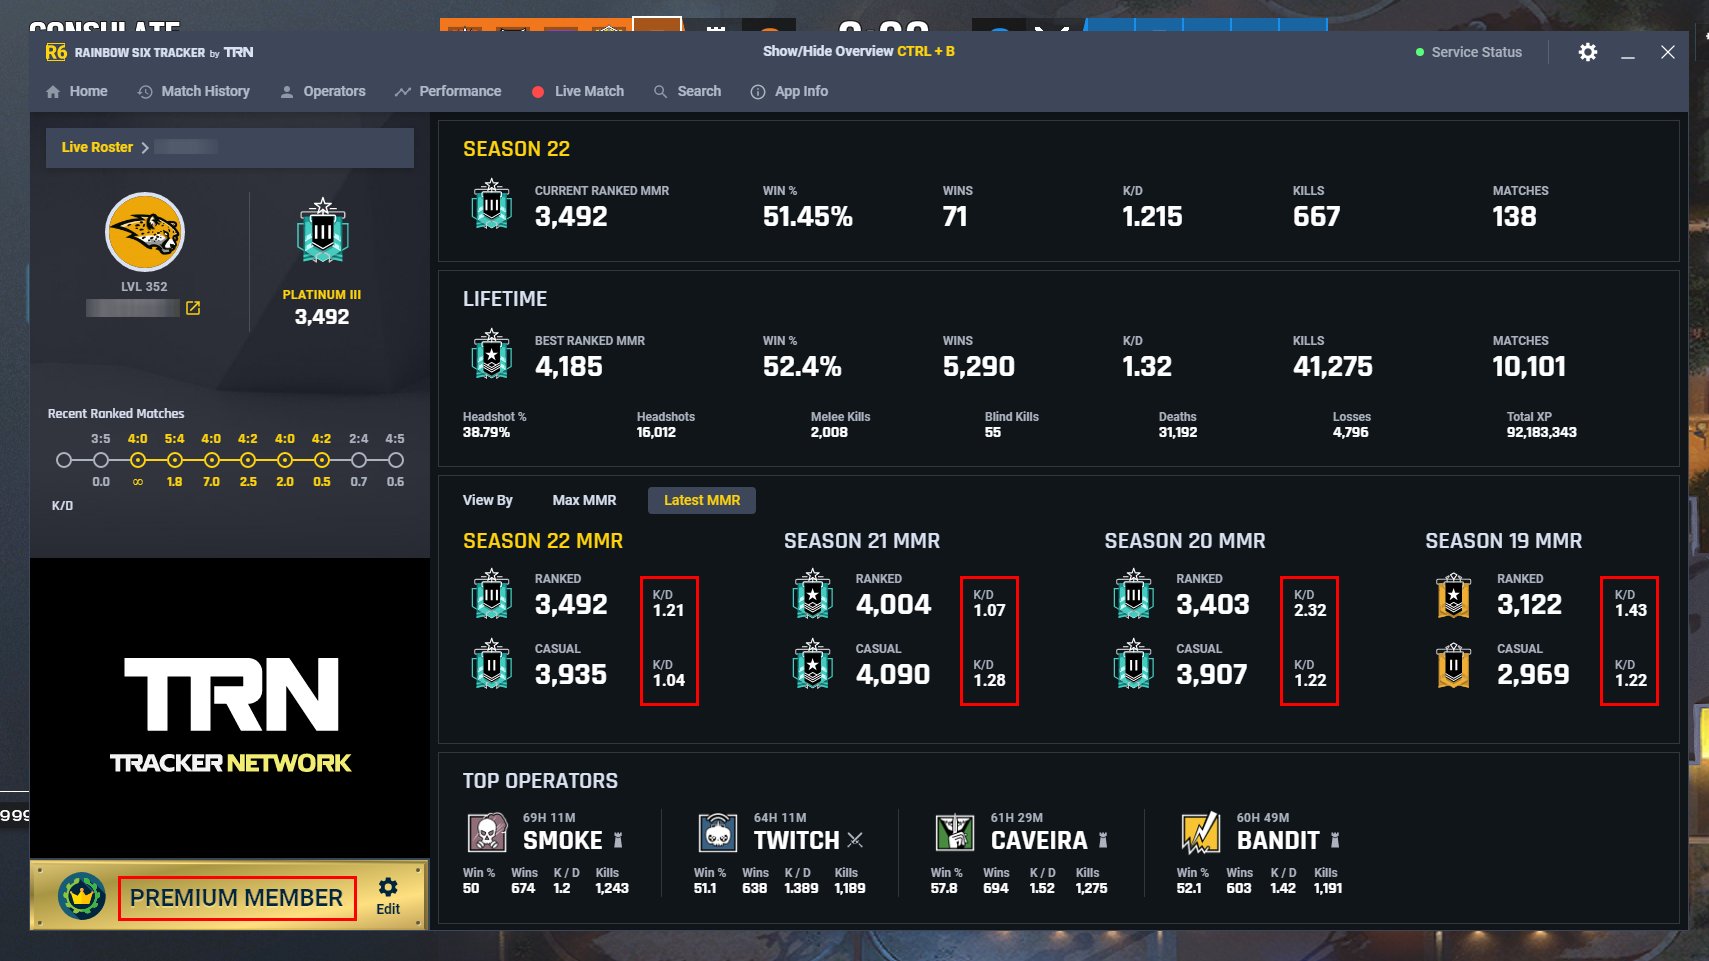
Task: Click the Smoke operator icon
Action: 487,832
